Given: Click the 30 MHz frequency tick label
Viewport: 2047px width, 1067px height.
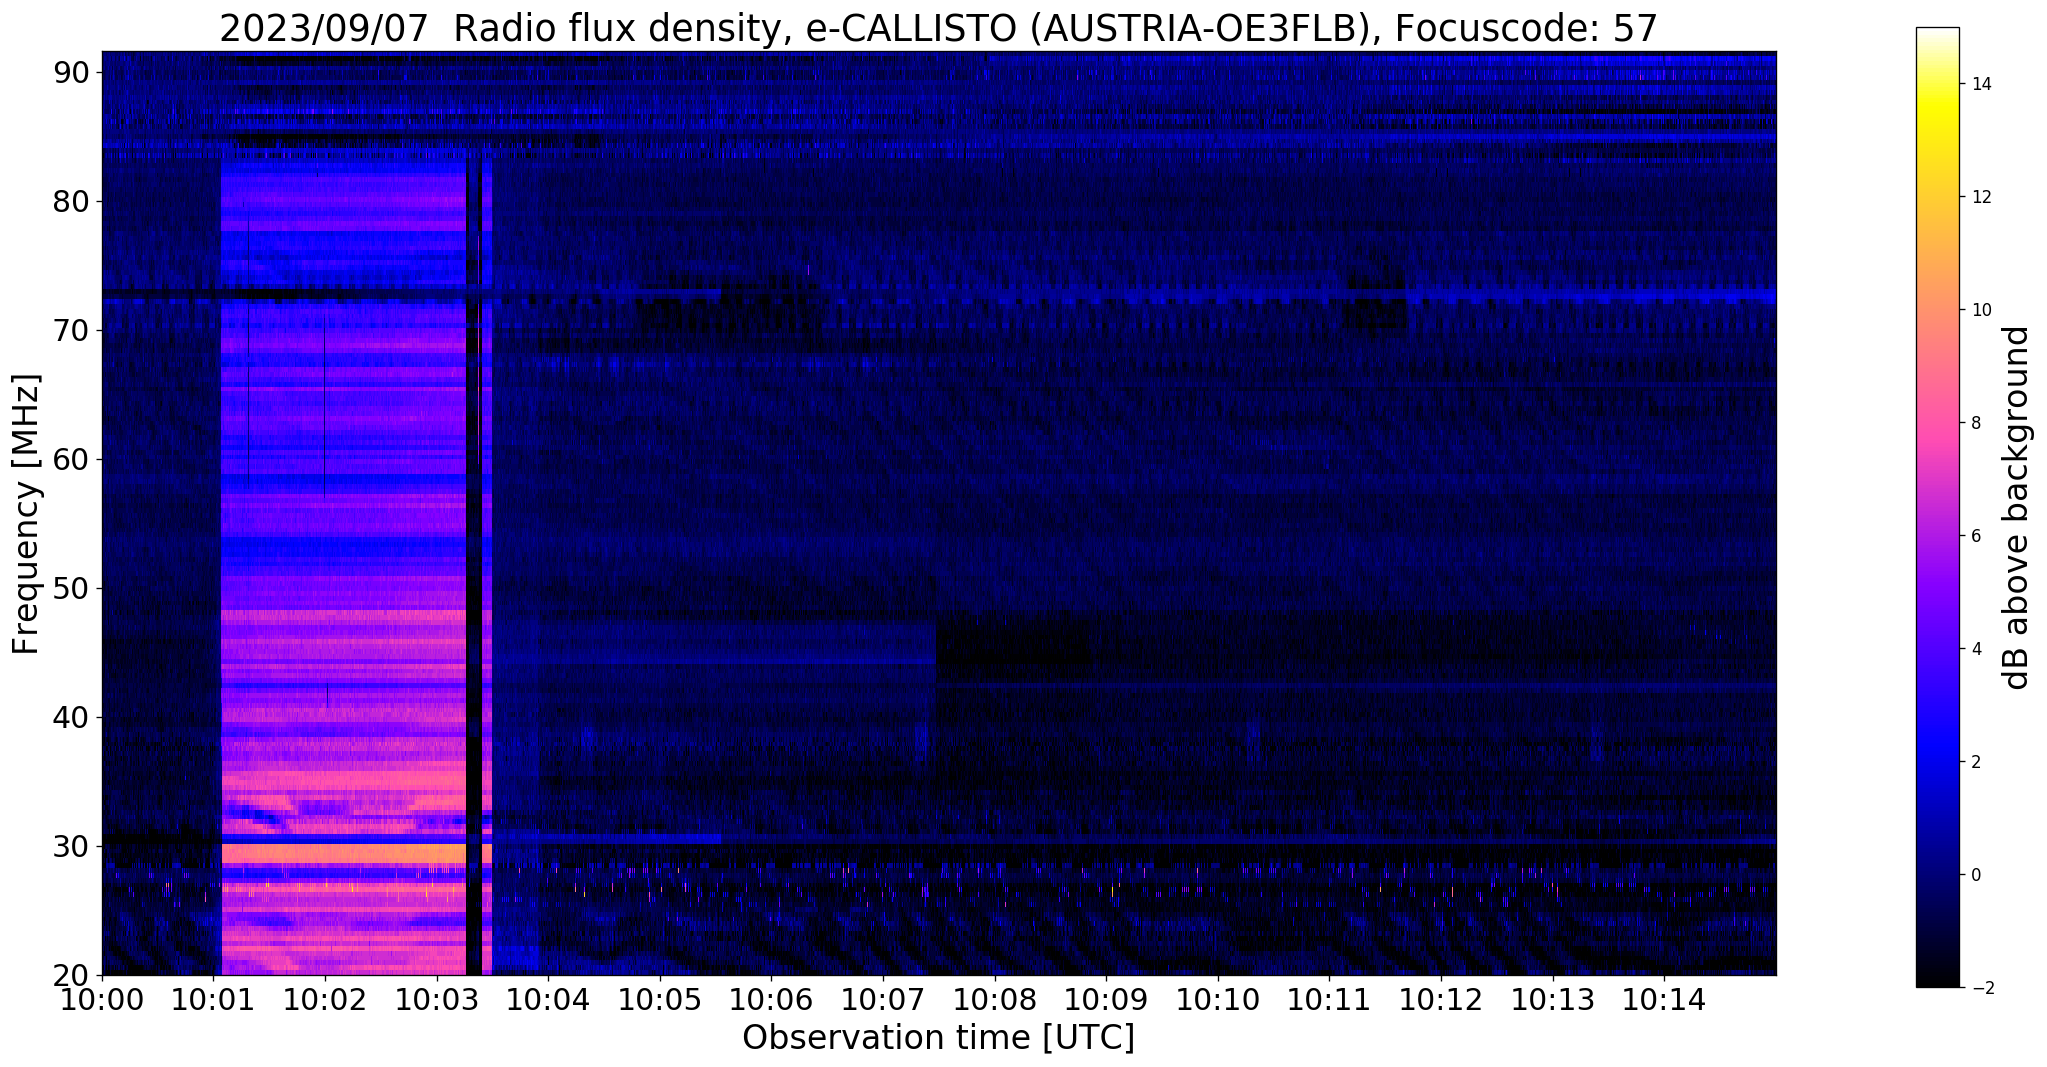Looking at the screenshot, I should pyautogui.click(x=73, y=846).
